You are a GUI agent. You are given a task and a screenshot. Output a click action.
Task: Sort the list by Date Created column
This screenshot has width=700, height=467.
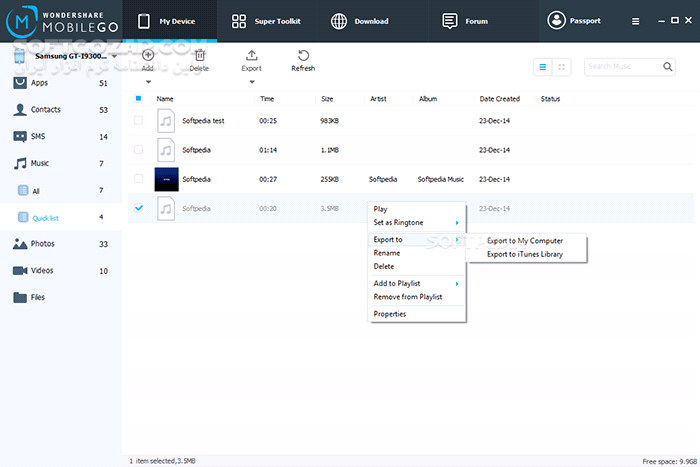pos(499,99)
